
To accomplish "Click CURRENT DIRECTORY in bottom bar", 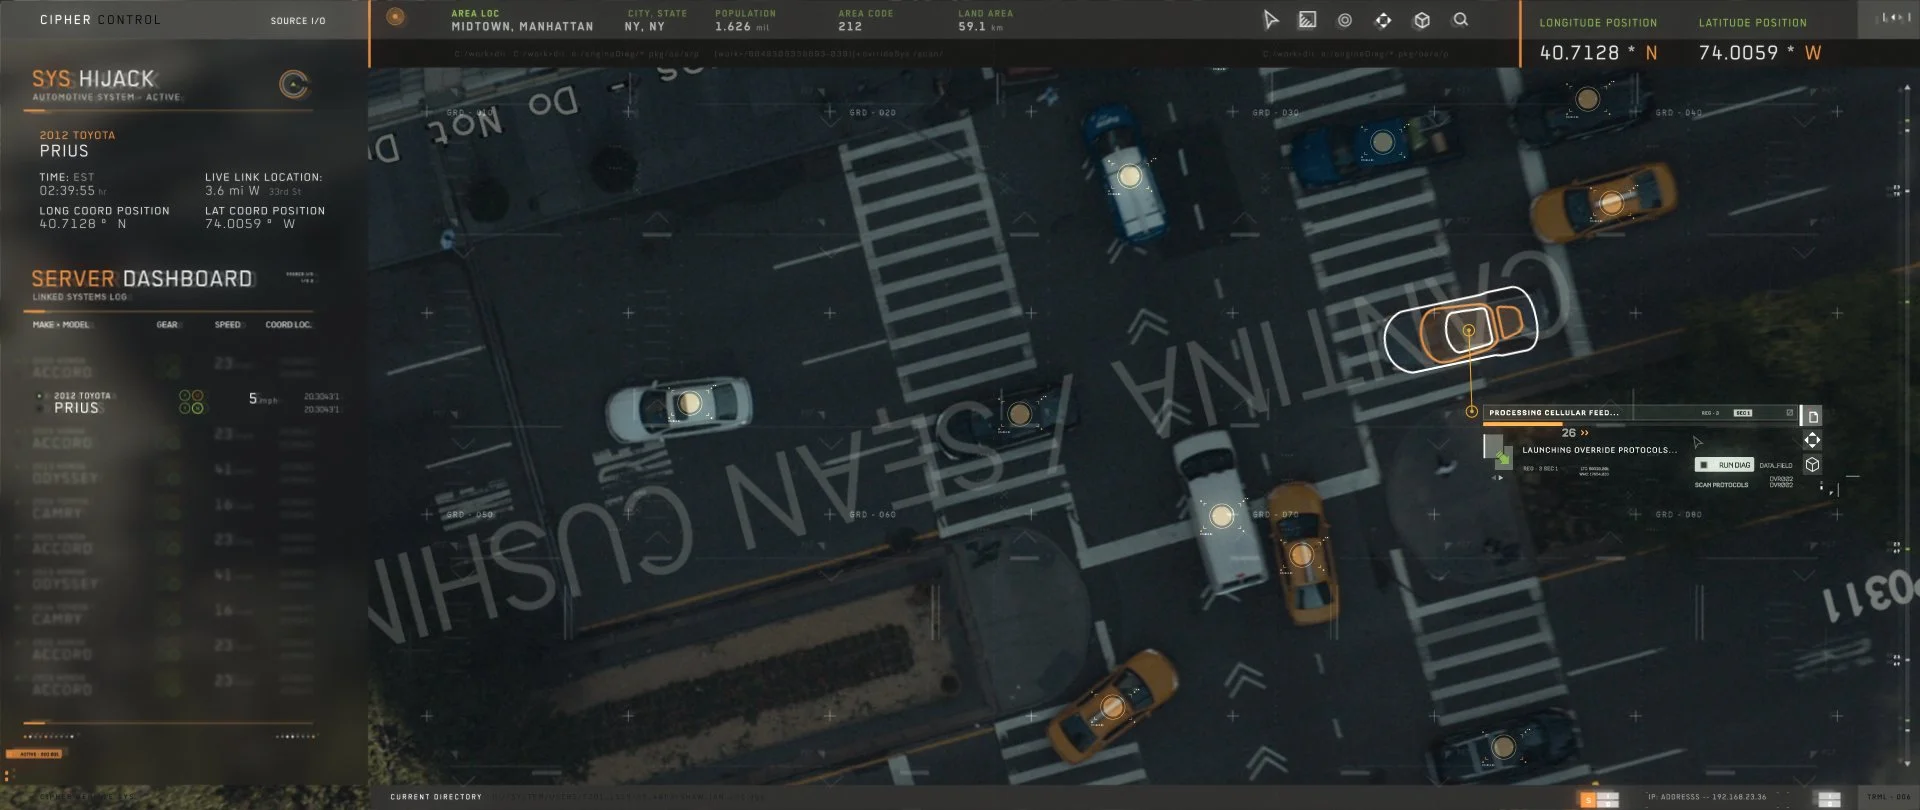I will pos(436,797).
